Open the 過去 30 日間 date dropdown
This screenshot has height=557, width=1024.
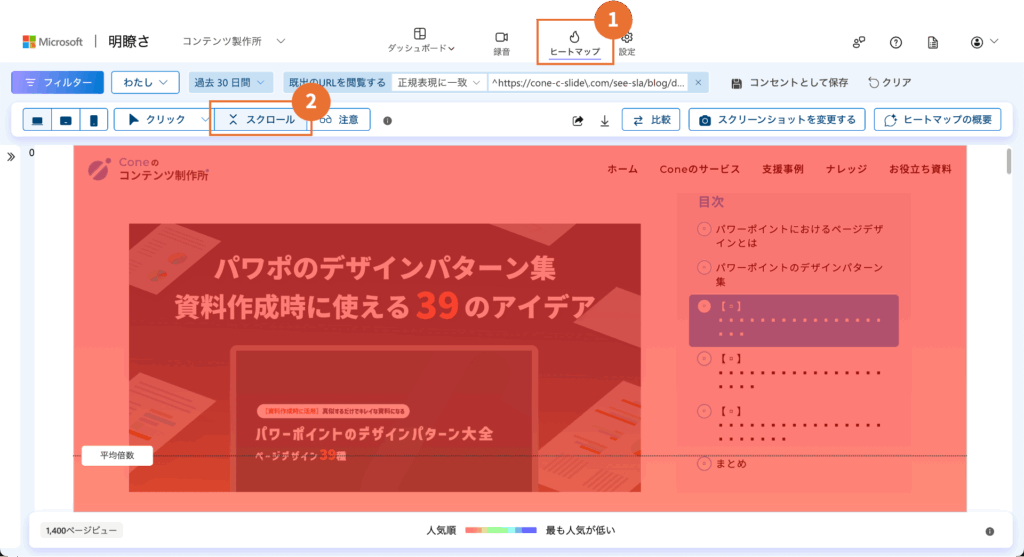point(230,82)
